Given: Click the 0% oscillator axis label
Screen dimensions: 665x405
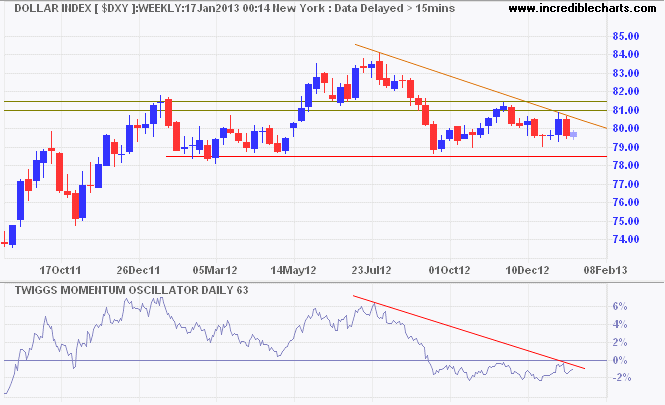Looking at the screenshot, I should point(620,360).
